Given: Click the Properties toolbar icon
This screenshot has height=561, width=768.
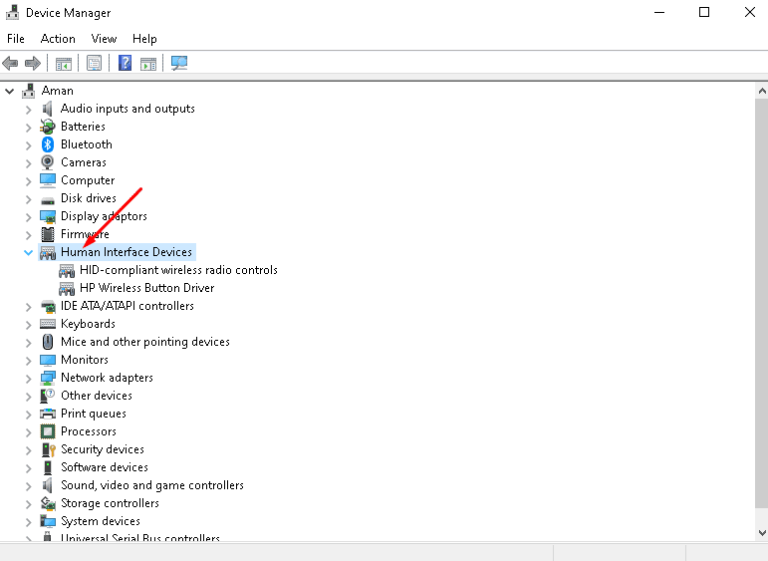Looking at the screenshot, I should (94, 63).
